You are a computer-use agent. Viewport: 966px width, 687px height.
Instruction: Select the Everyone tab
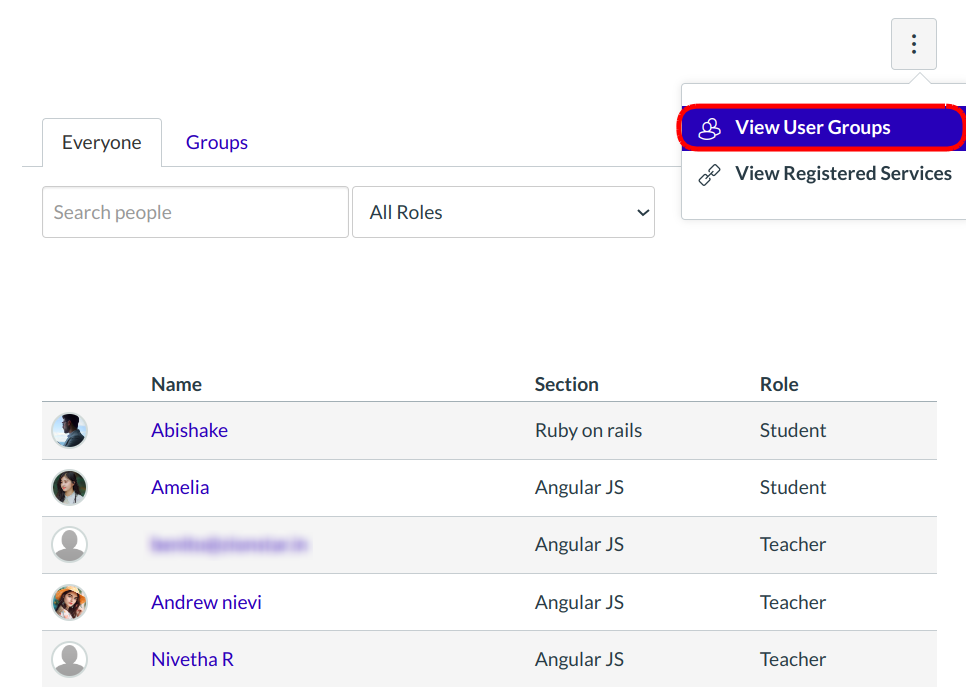pyautogui.click(x=101, y=142)
